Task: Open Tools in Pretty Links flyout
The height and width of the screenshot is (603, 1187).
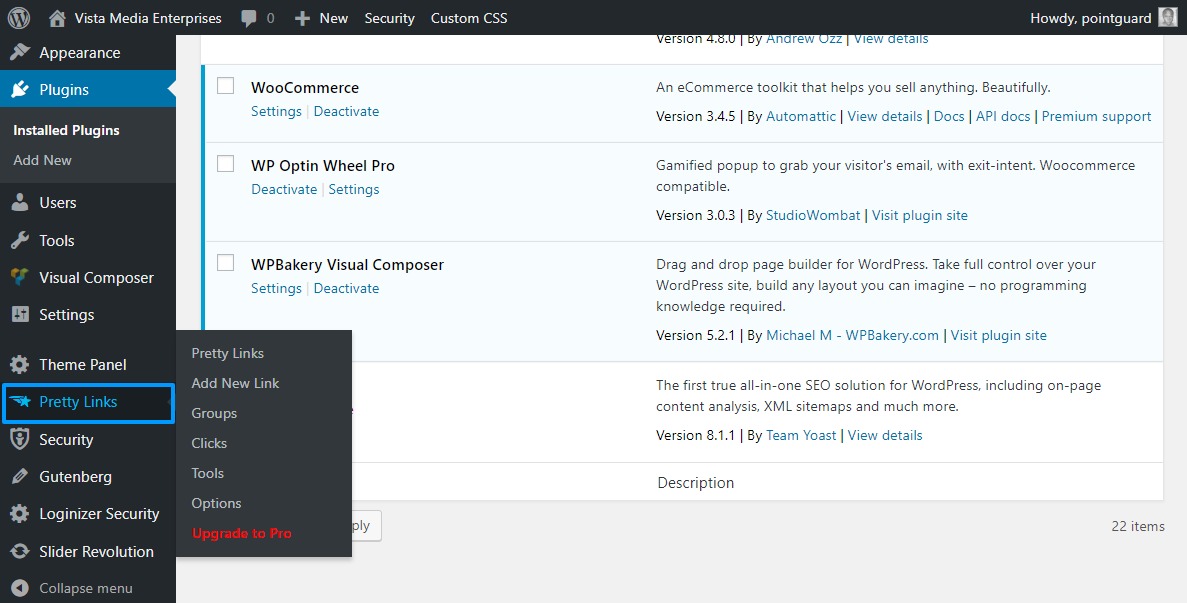Action: point(207,474)
